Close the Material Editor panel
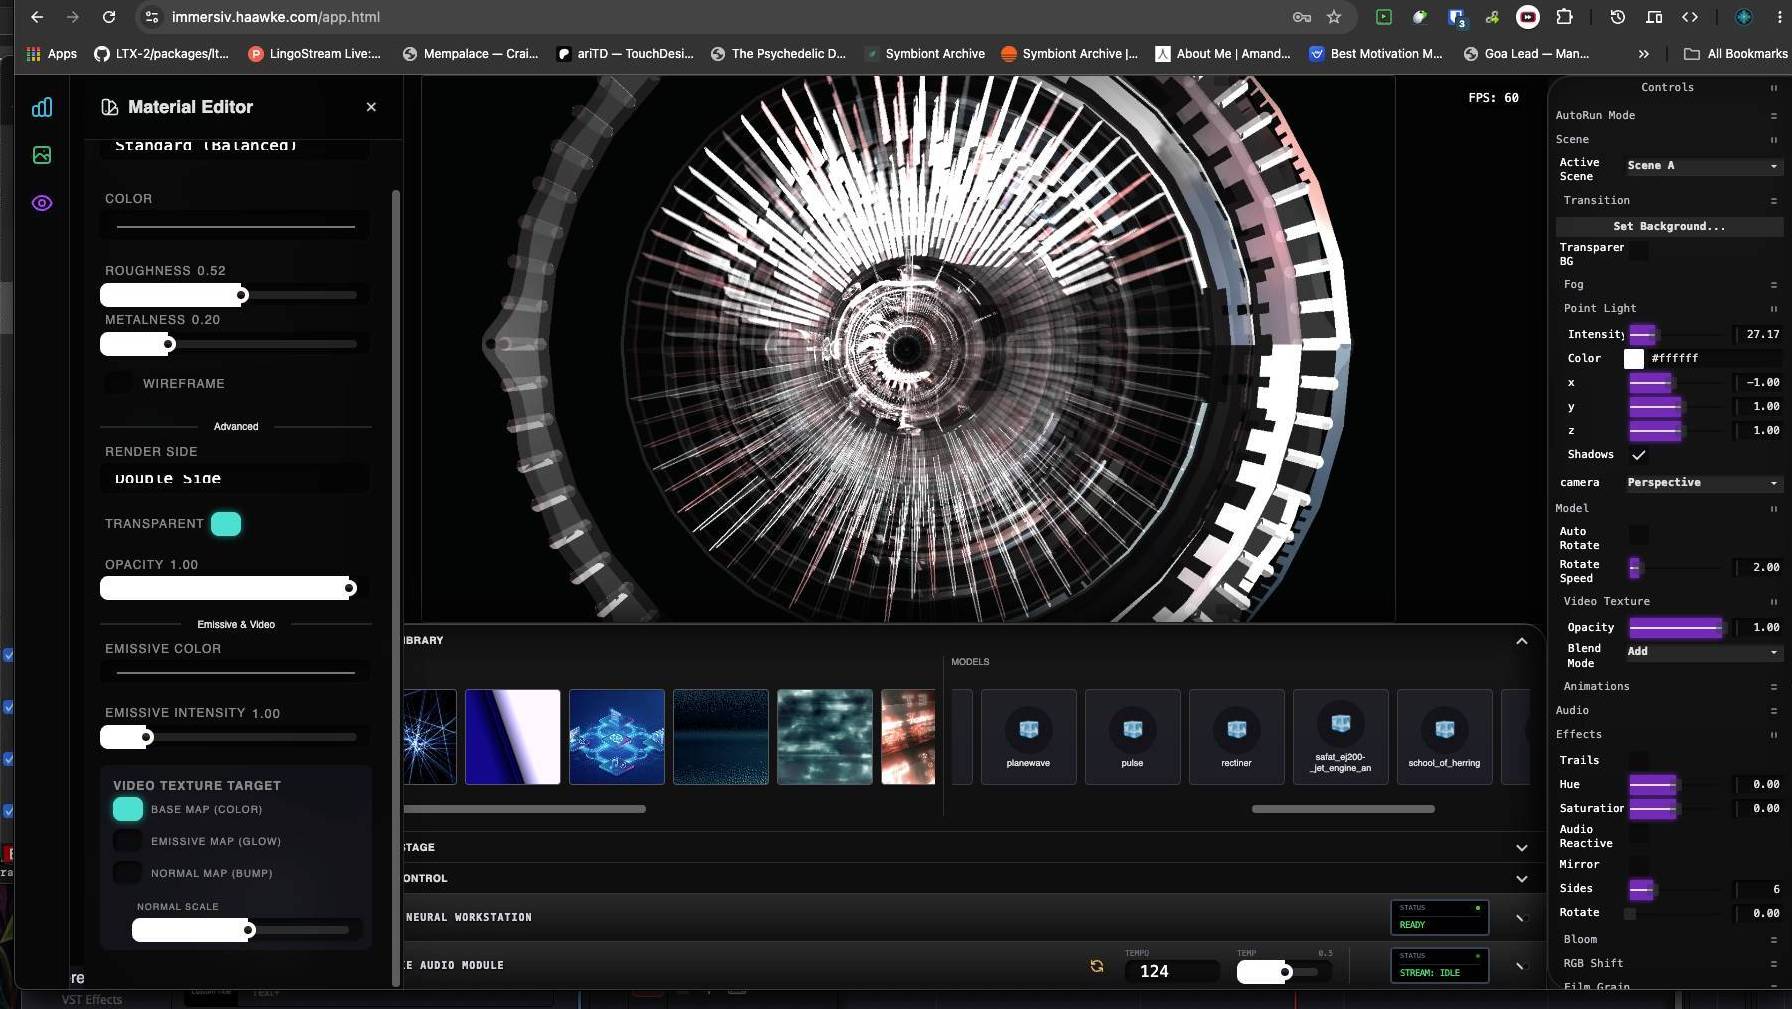 click(x=371, y=107)
